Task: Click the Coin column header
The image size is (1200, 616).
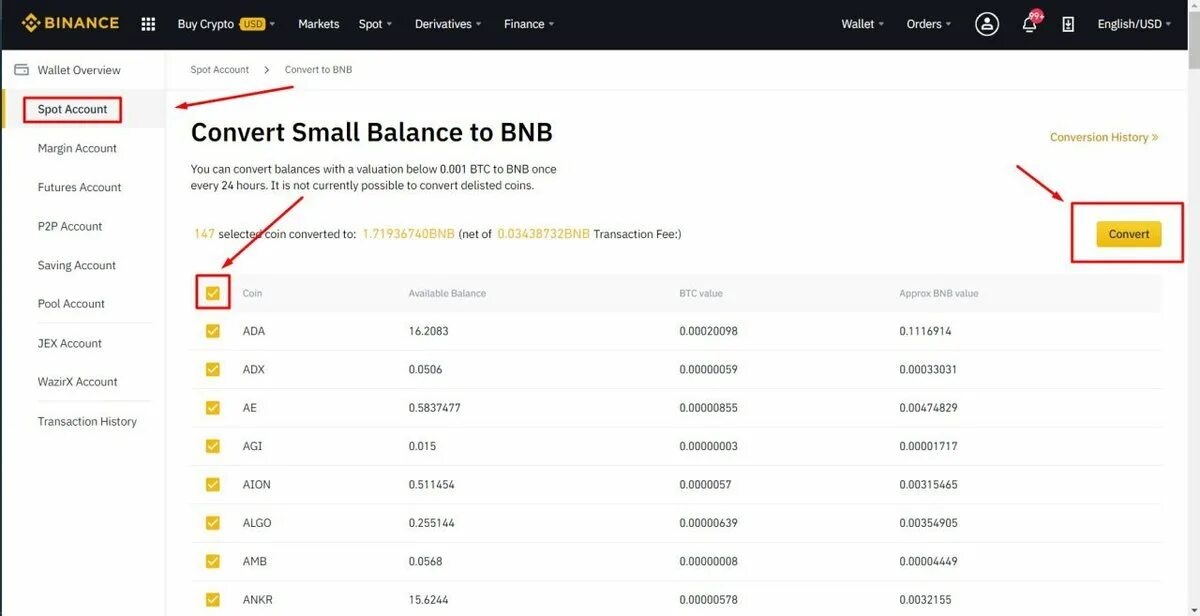Action: click(252, 293)
